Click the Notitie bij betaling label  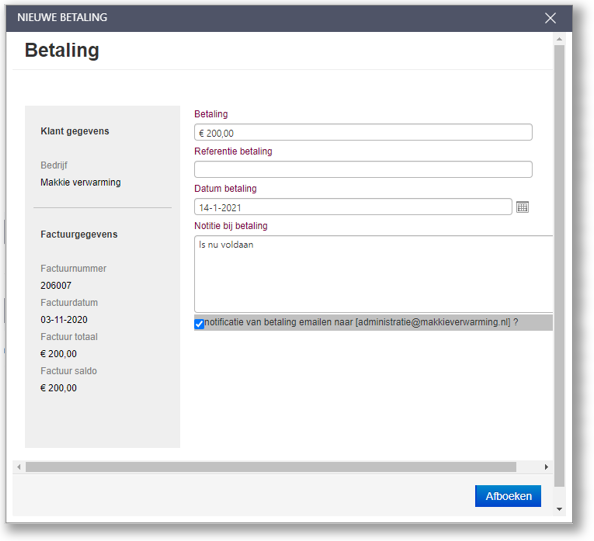tap(231, 226)
